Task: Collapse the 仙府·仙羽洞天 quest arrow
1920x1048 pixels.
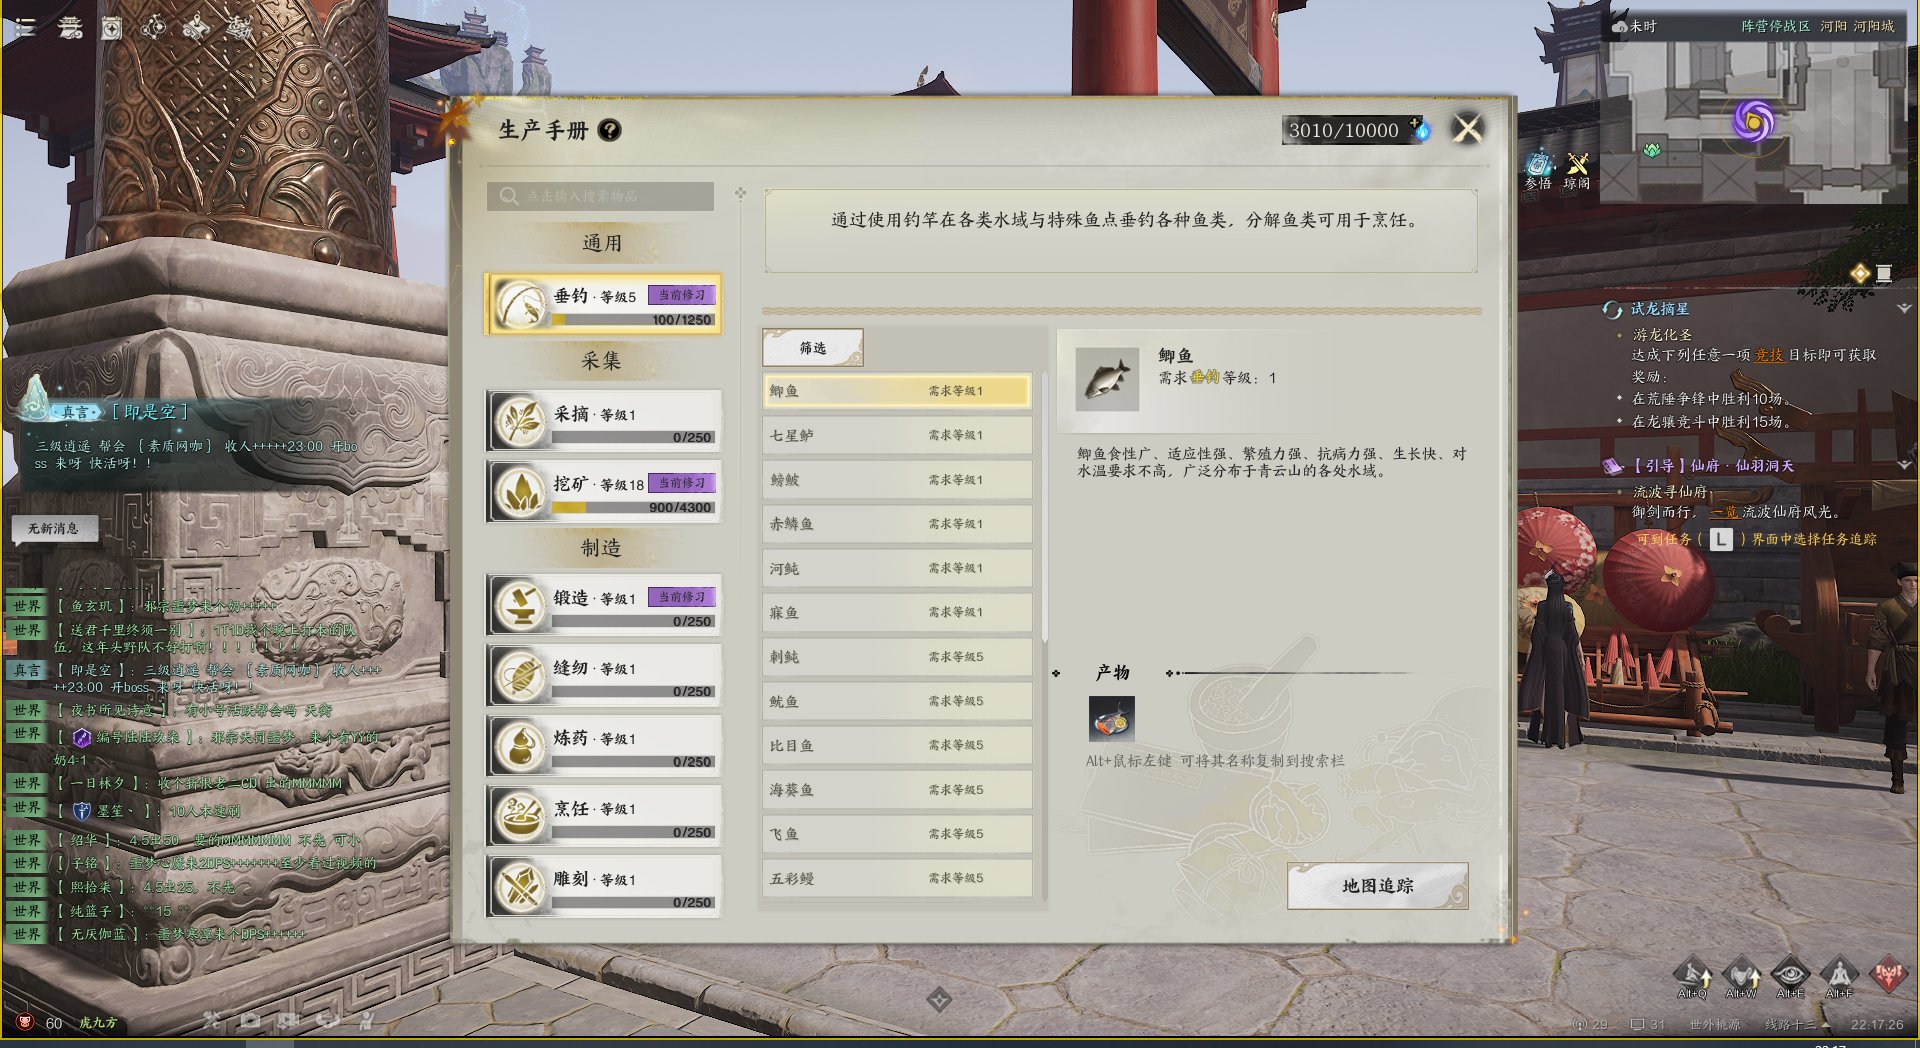Action: [x=1904, y=465]
